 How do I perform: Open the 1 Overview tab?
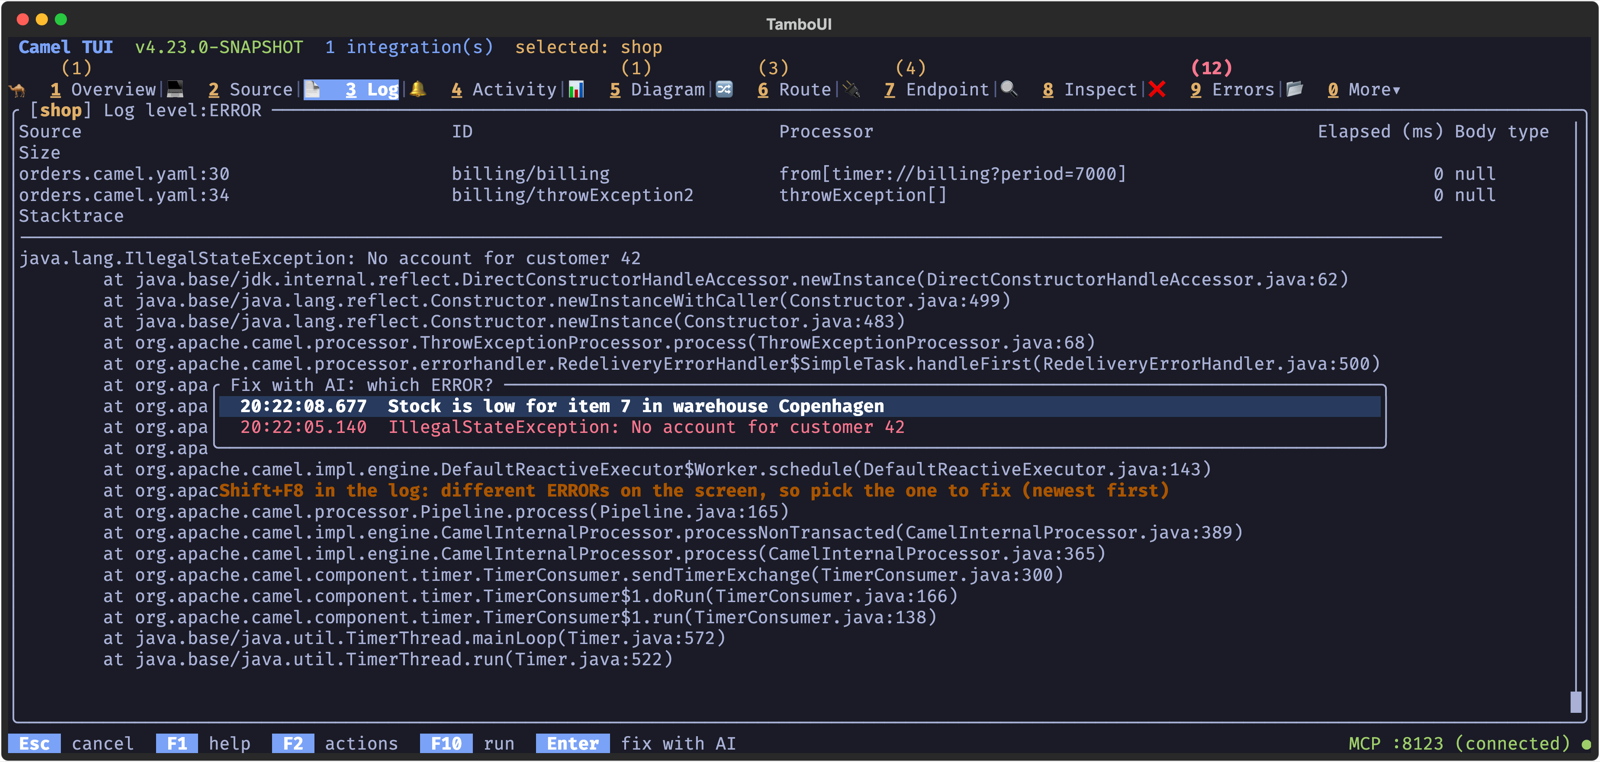pyautogui.click(x=103, y=90)
